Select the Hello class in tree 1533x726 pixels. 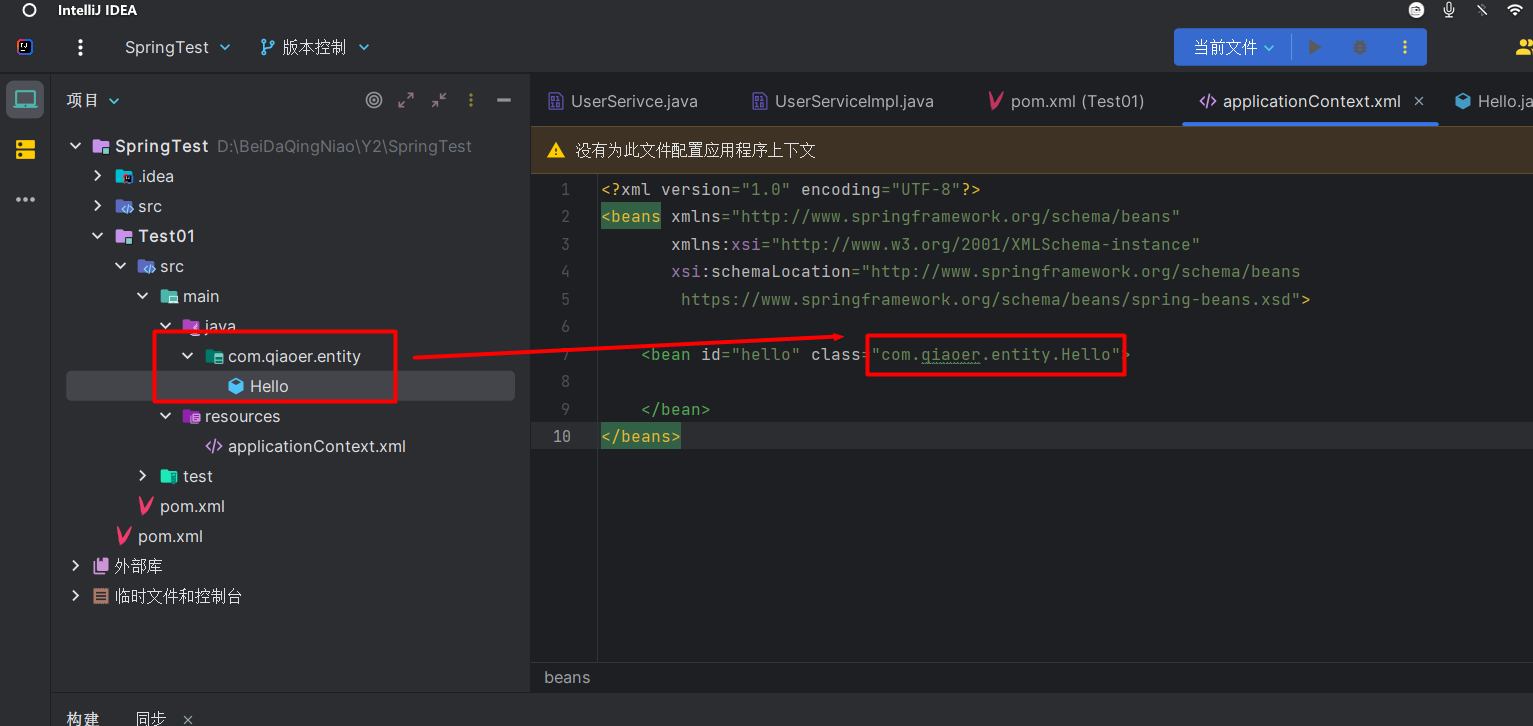269,386
